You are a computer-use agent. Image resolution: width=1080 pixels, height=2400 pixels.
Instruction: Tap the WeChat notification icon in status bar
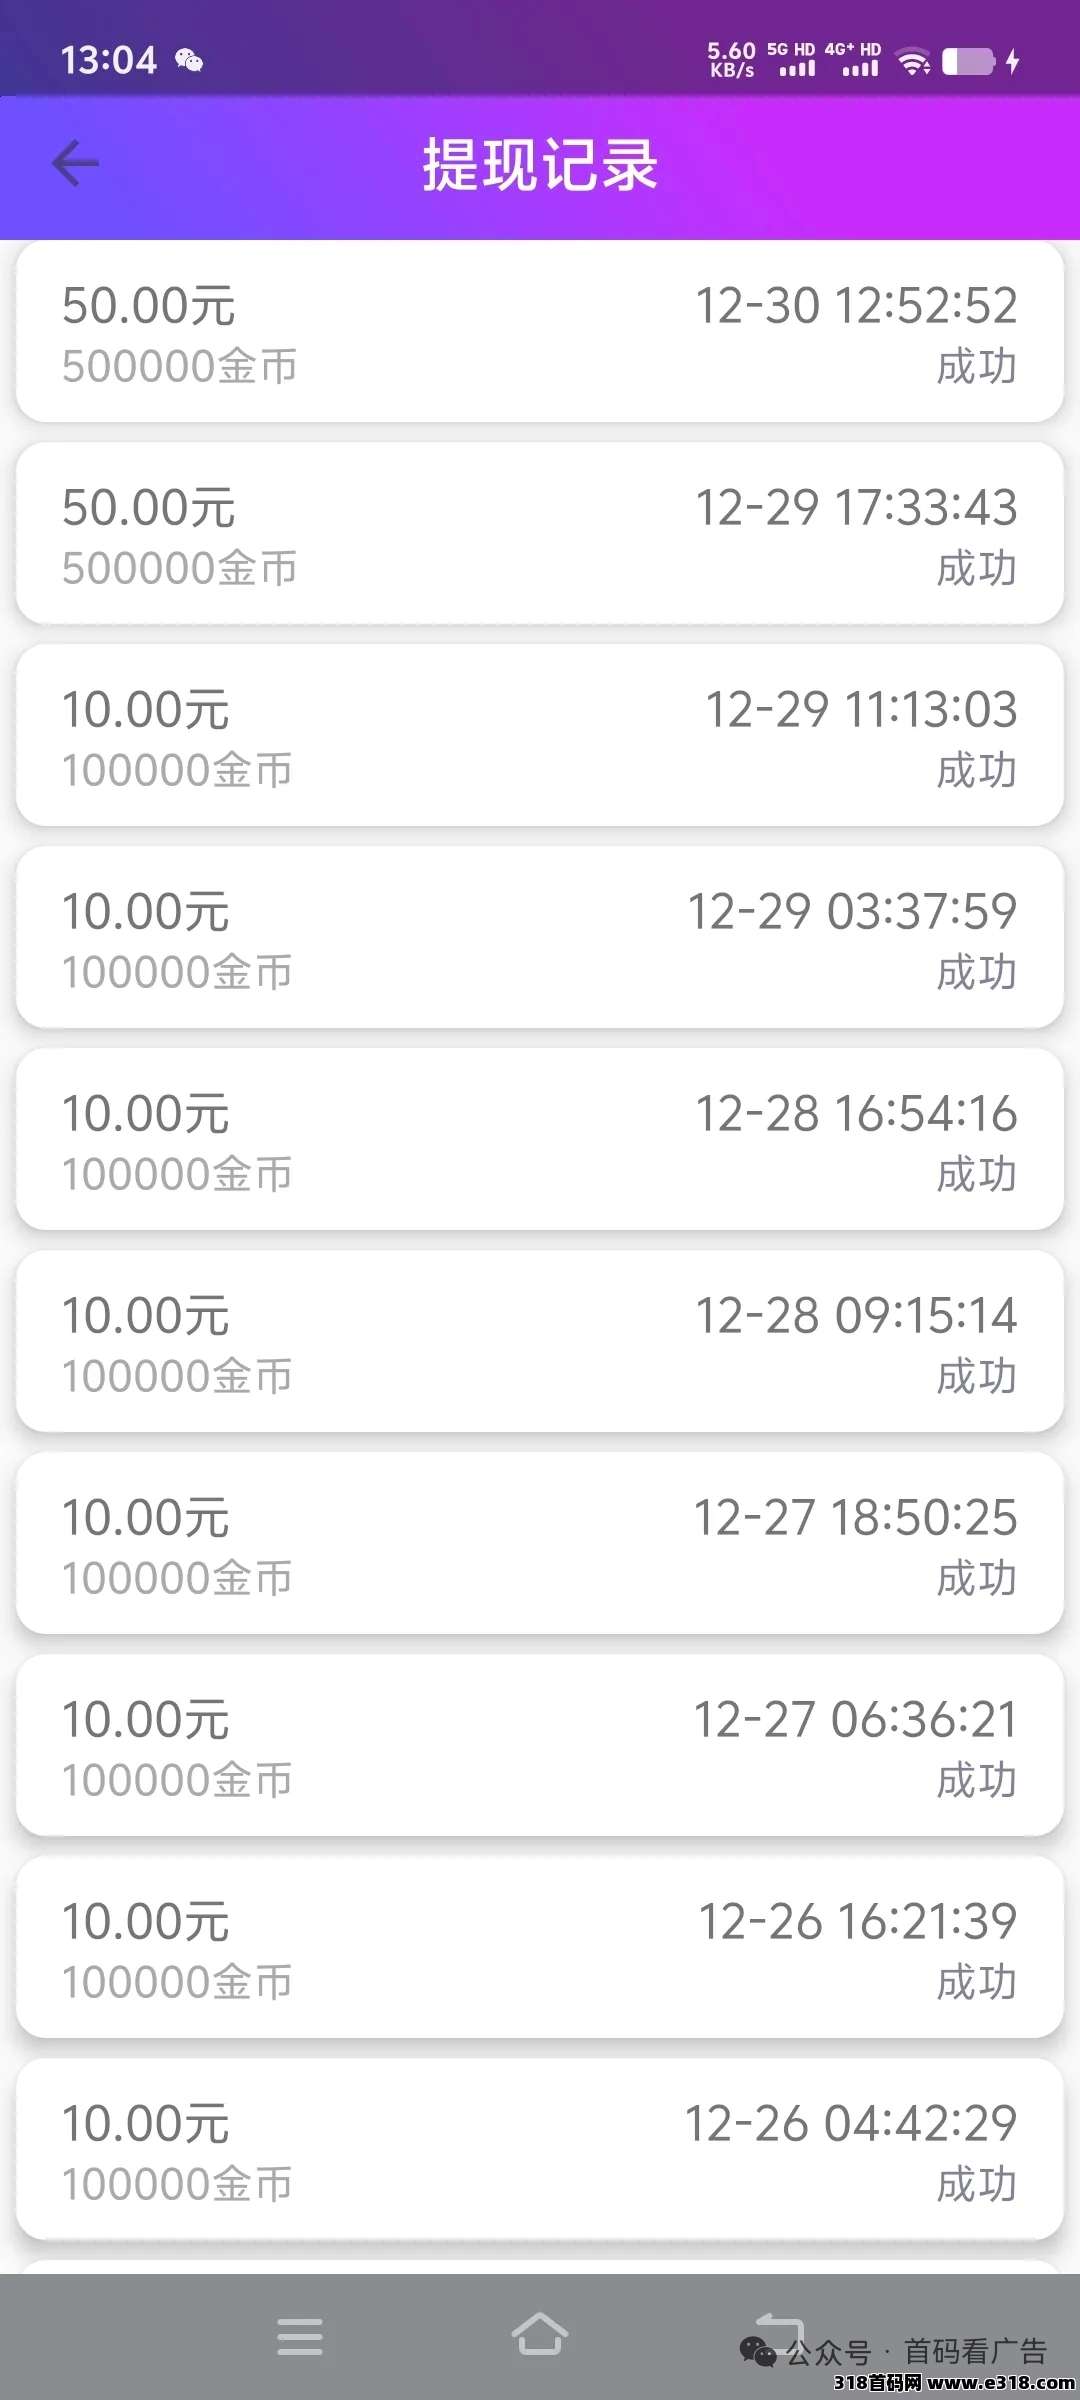coord(189,61)
